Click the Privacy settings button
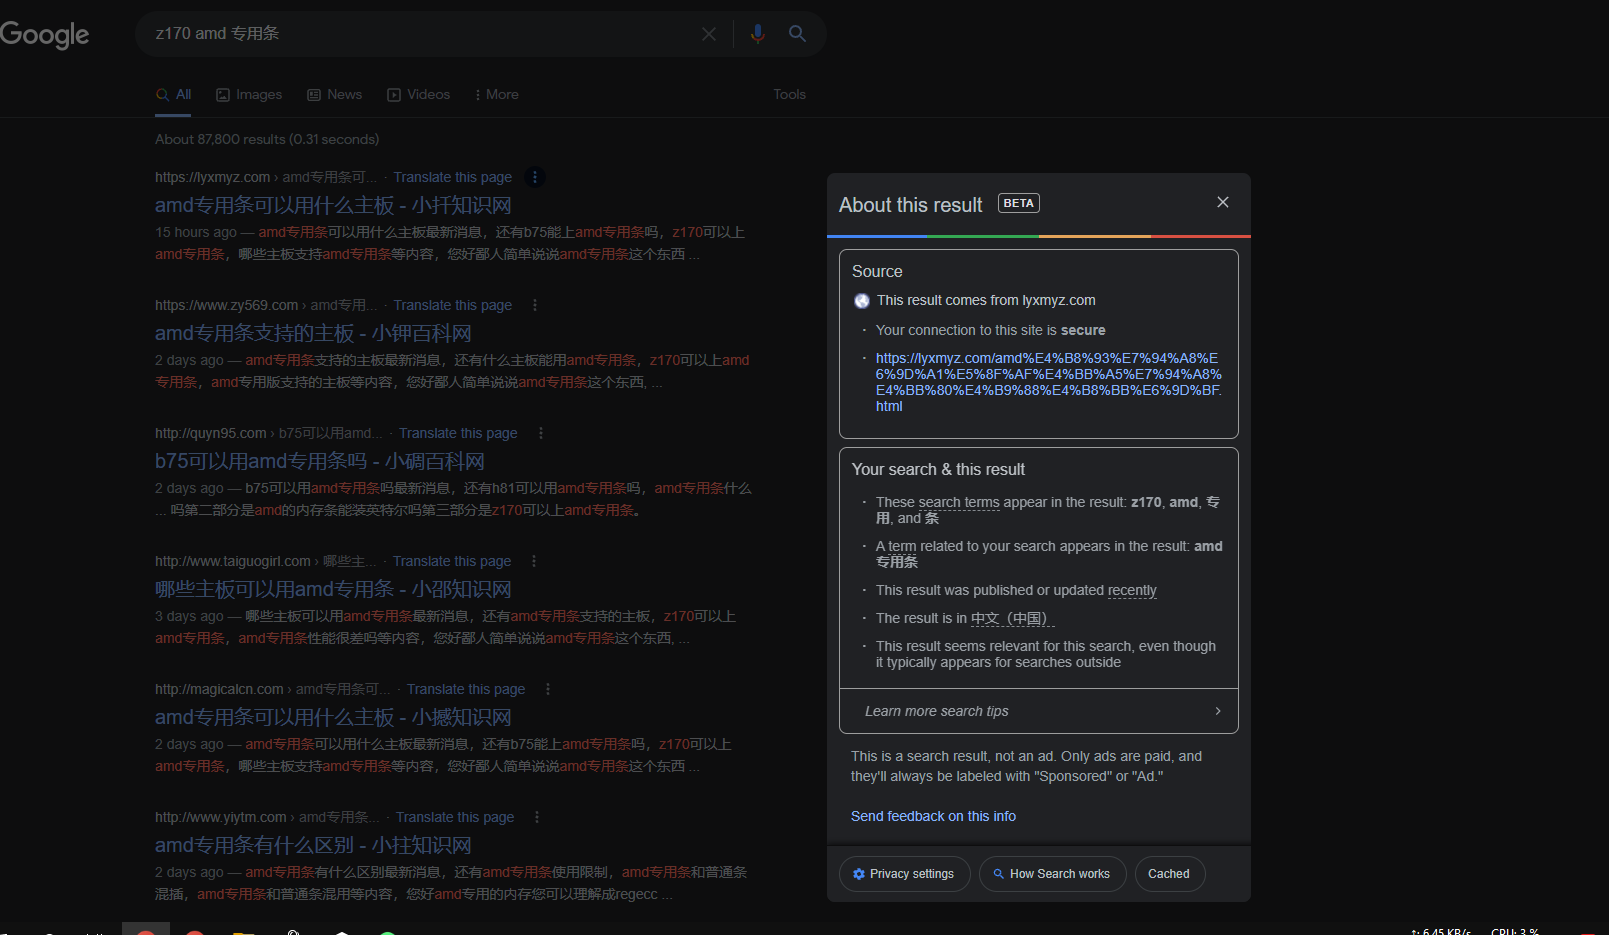The width and height of the screenshot is (1609, 935). pos(904,874)
